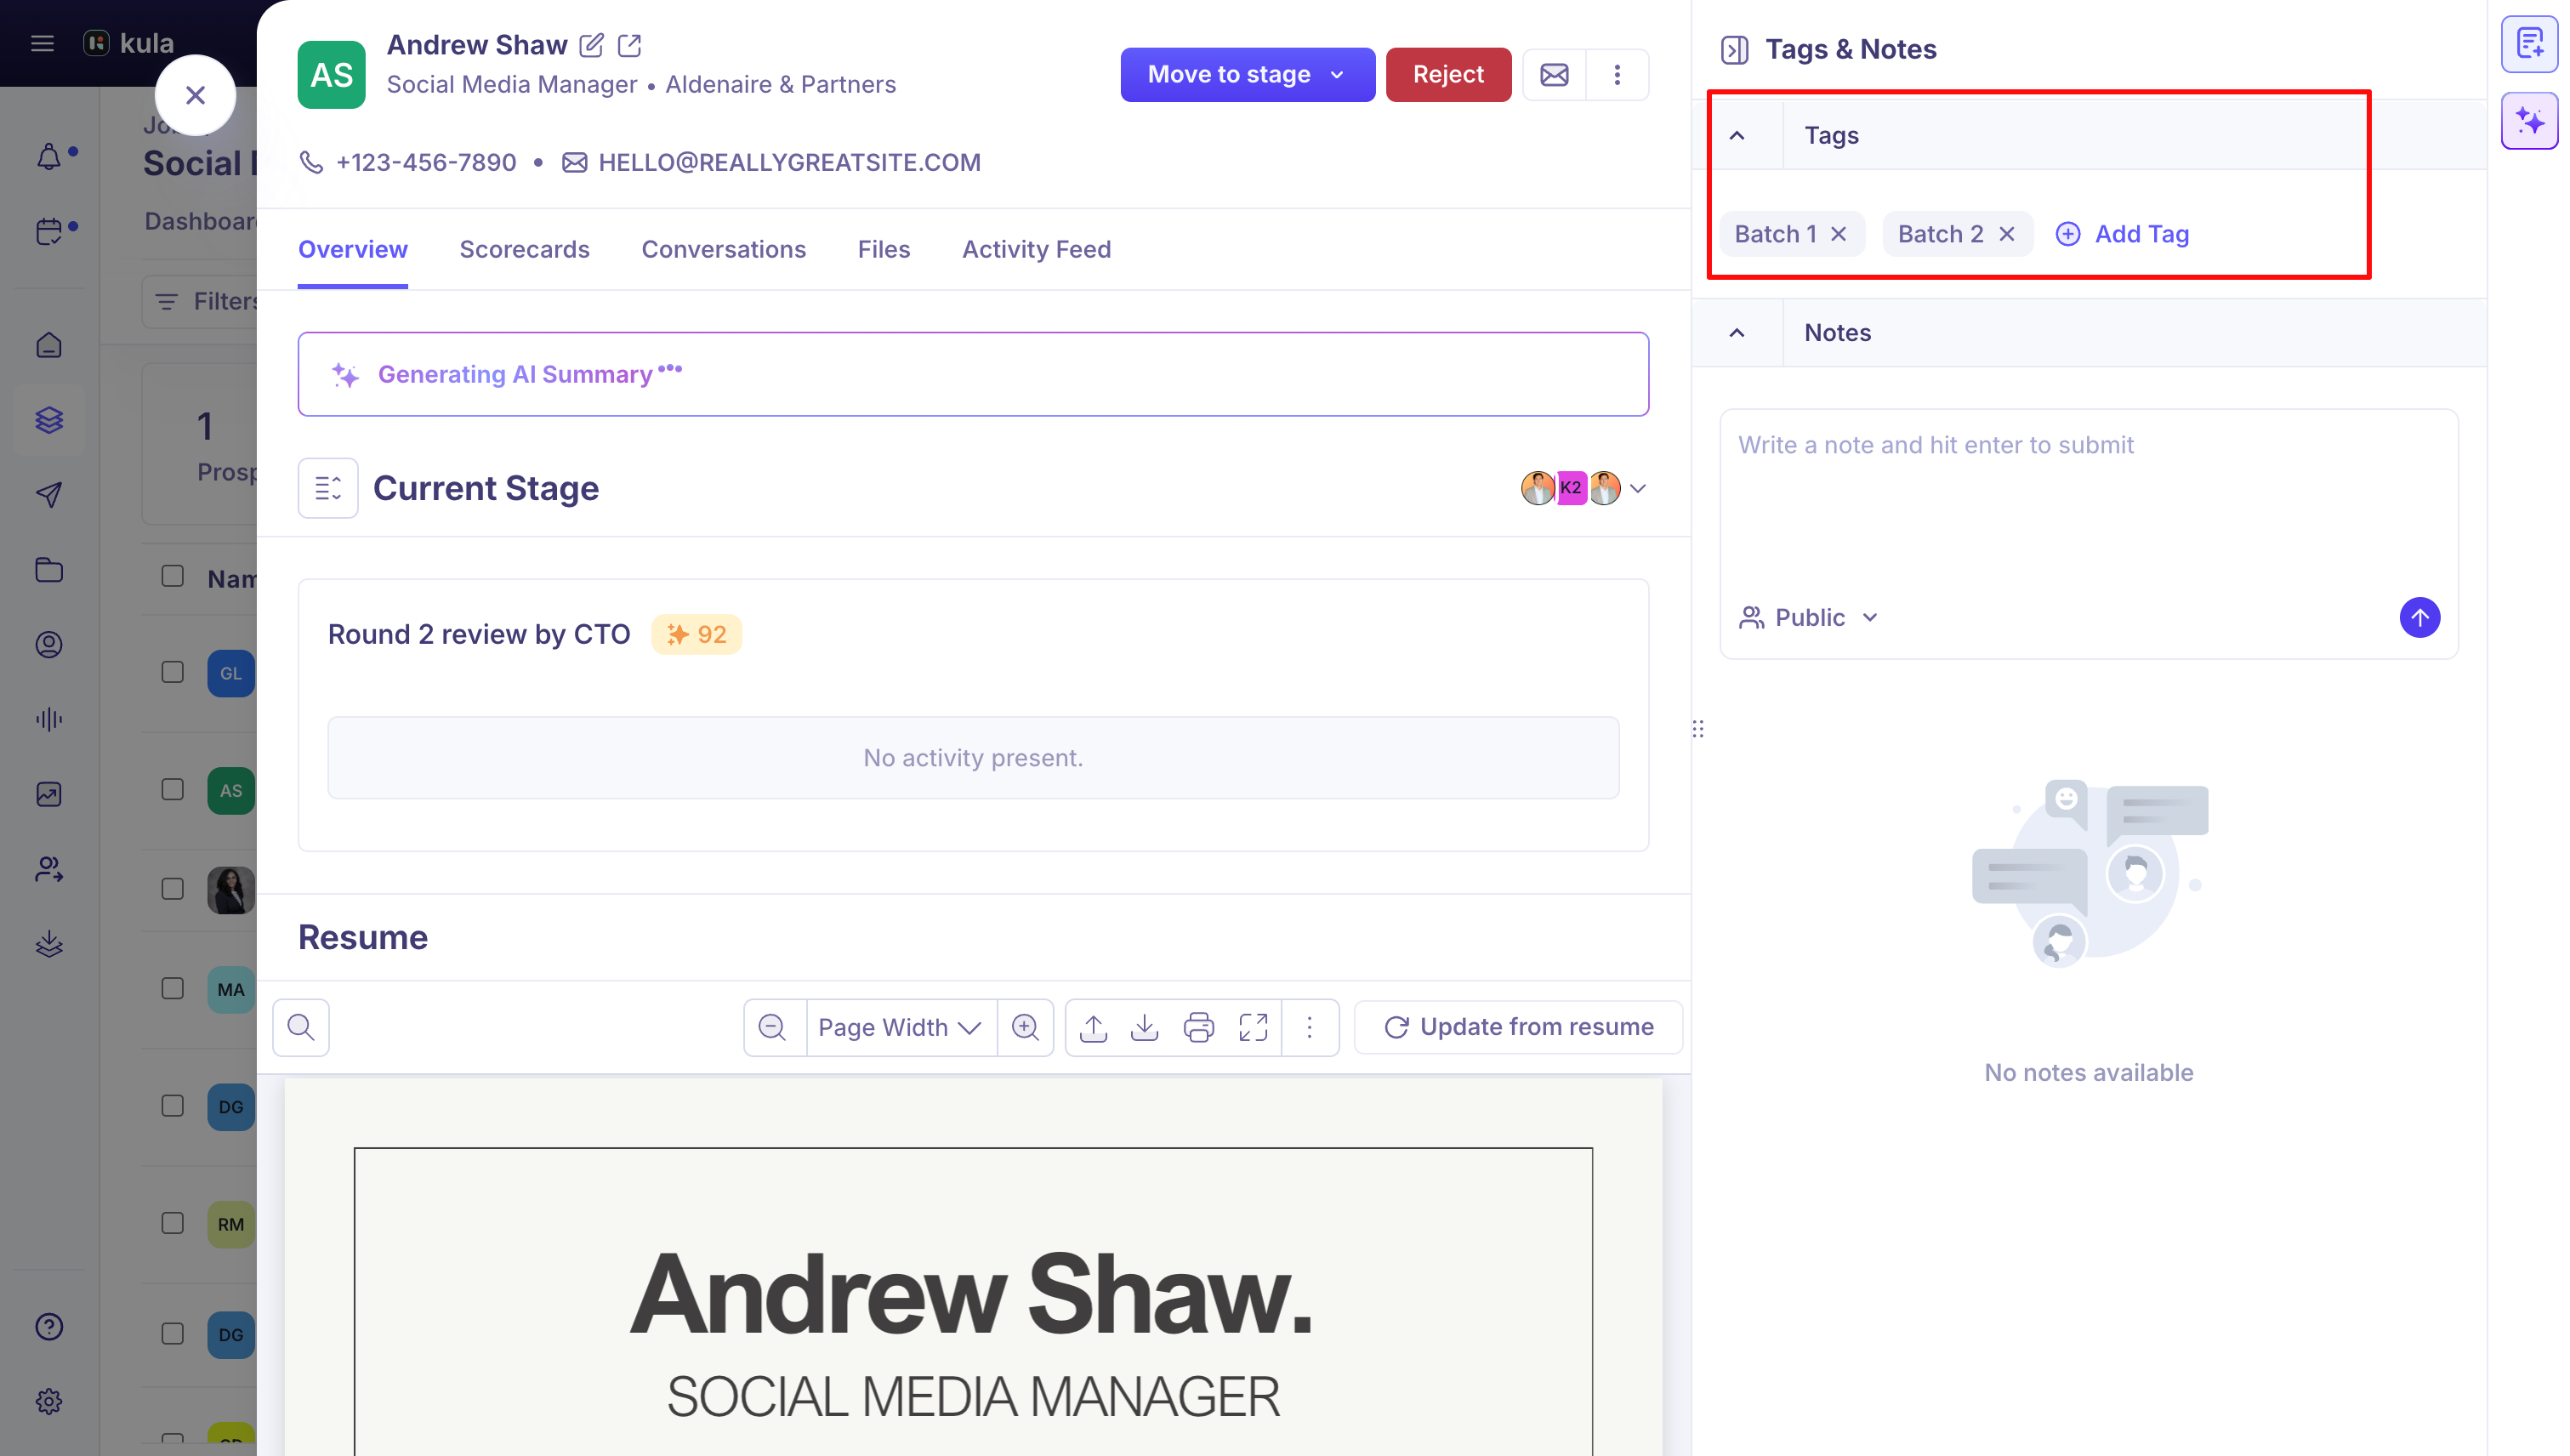Check the photo-avatar candidate row checkbox
Viewport: 2570px width, 1456px height.
(173, 889)
